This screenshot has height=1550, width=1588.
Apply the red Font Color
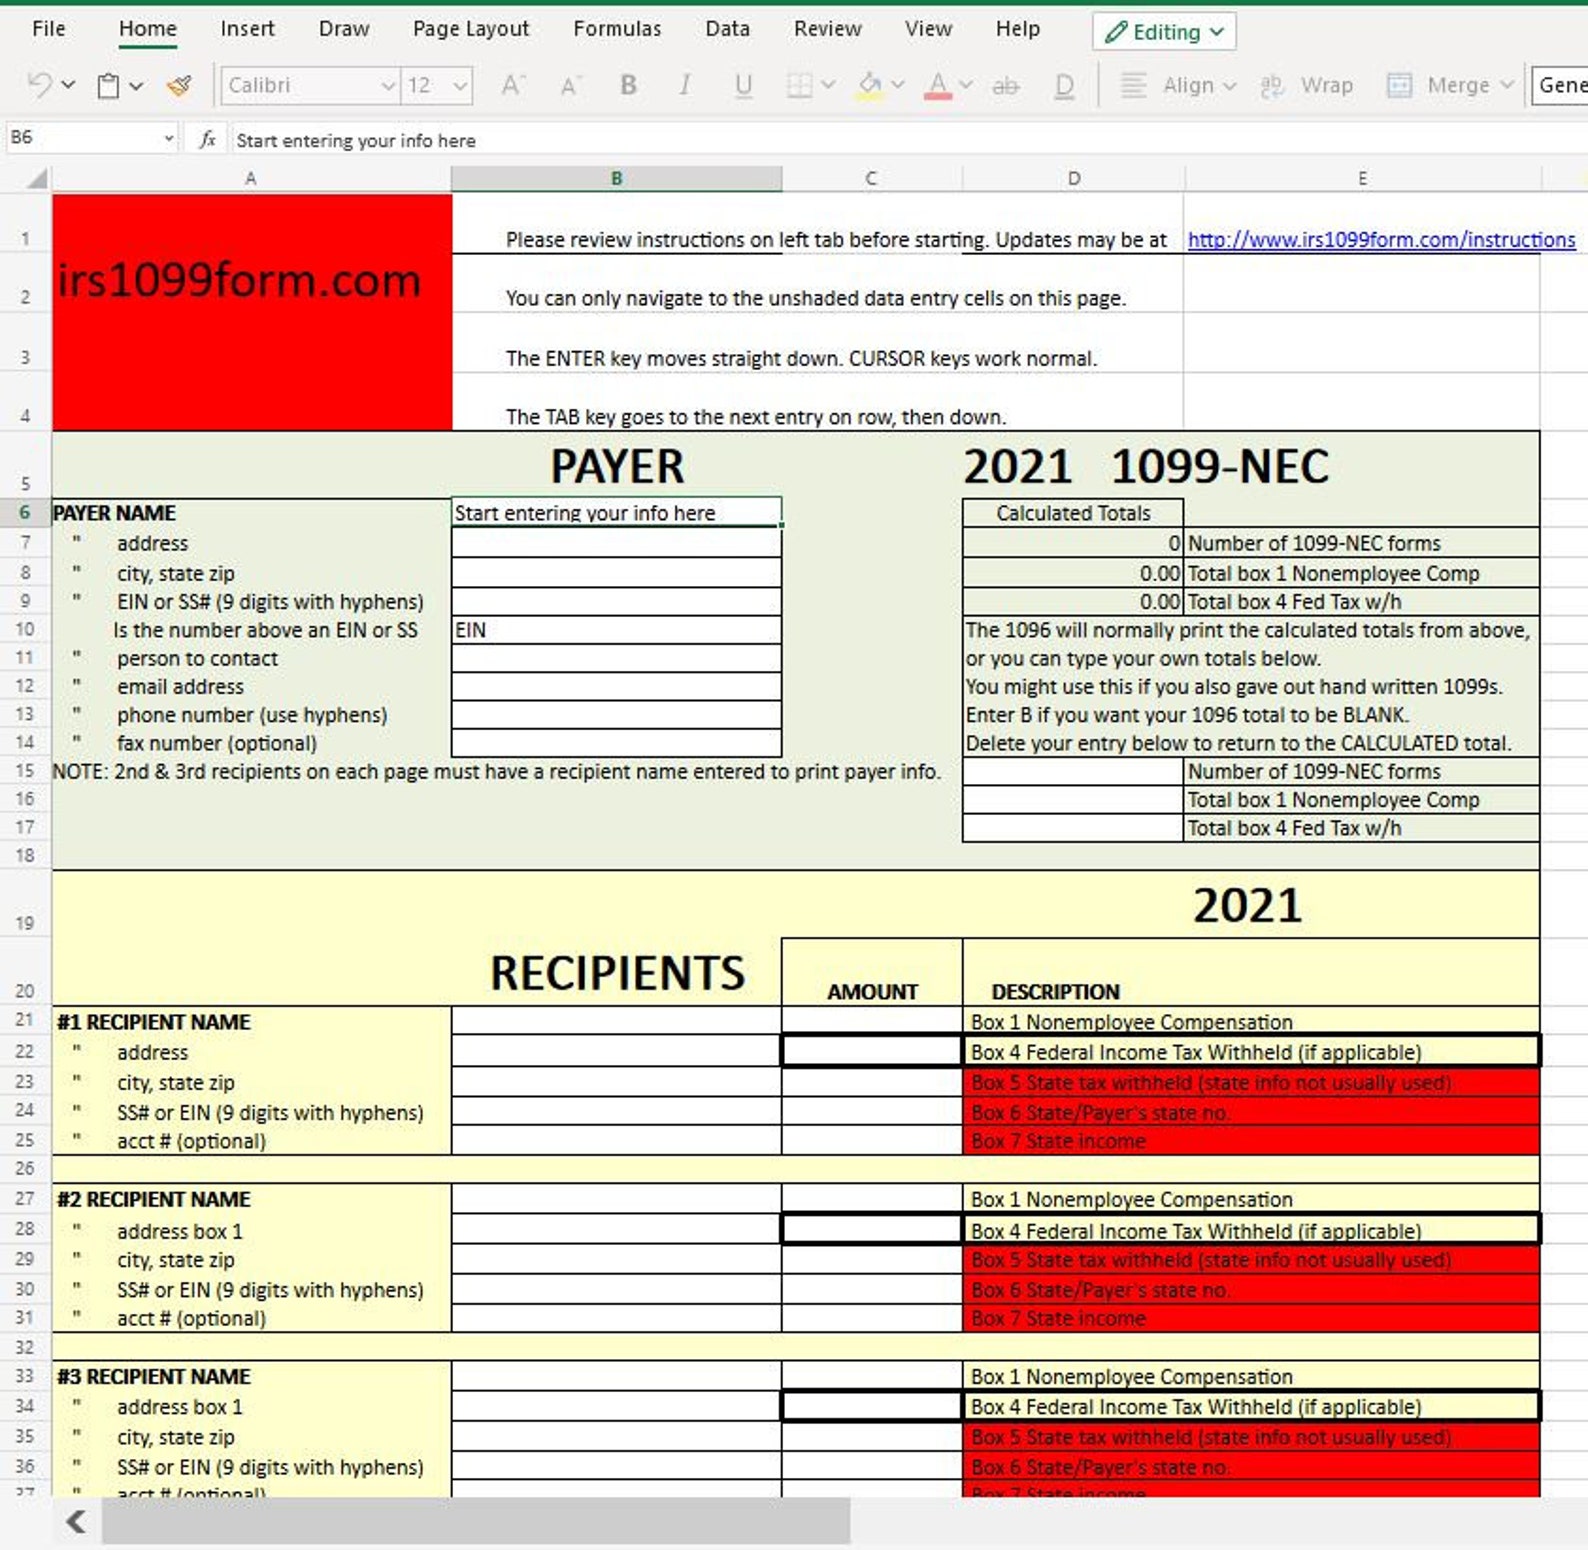tap(937, 86)
